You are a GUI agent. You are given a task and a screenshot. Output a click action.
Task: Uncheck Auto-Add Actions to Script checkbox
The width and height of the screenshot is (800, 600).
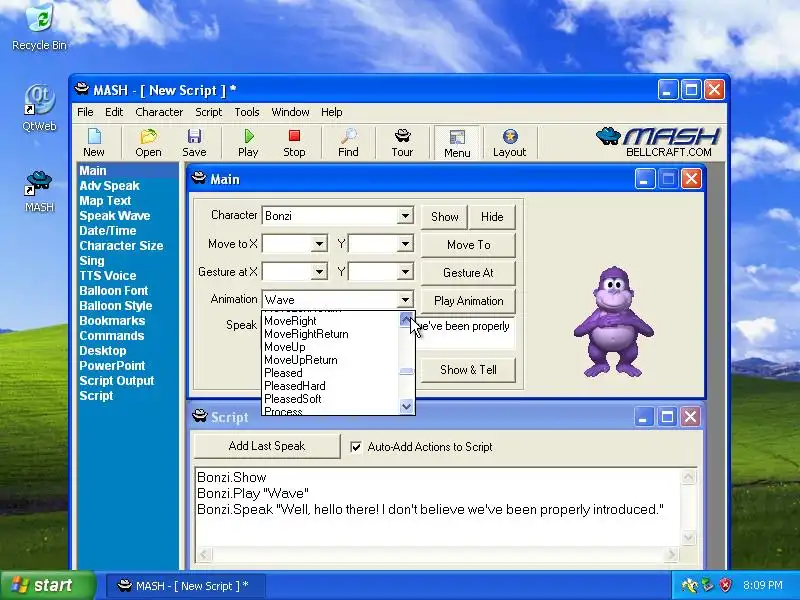click(x=356, y=447)
